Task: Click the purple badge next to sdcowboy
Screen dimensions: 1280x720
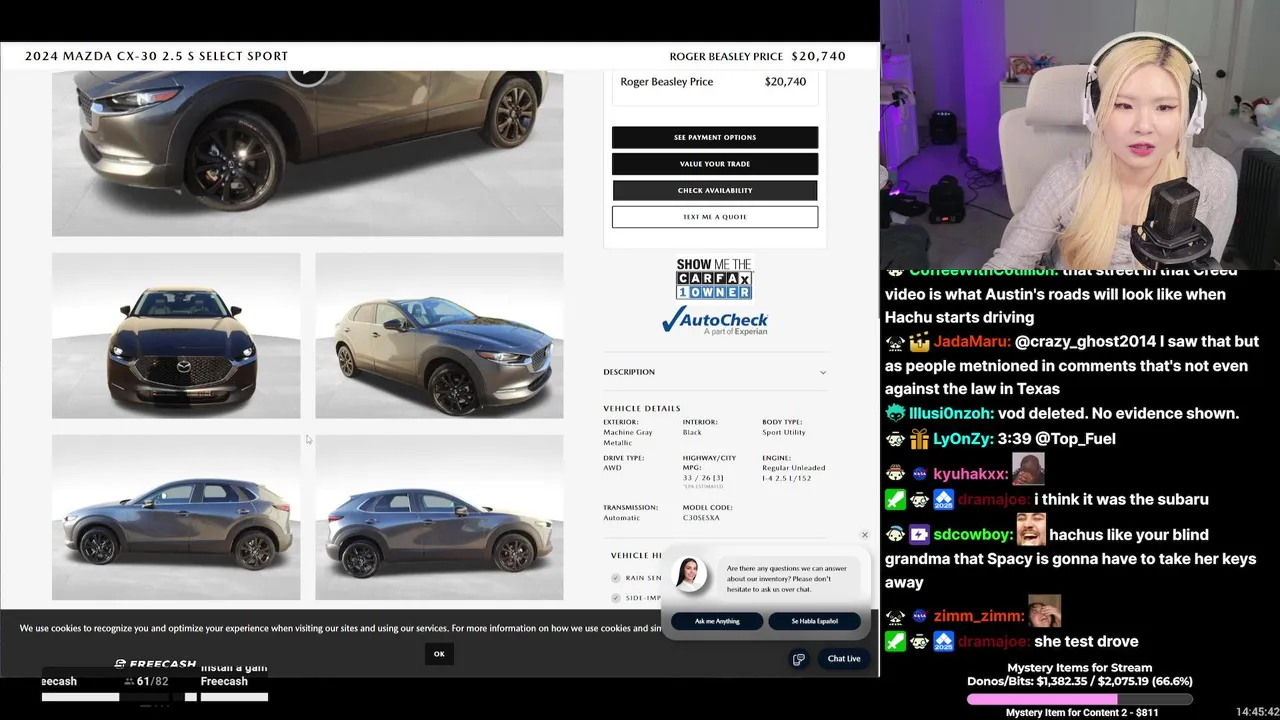Action: (x=920, y=535)
